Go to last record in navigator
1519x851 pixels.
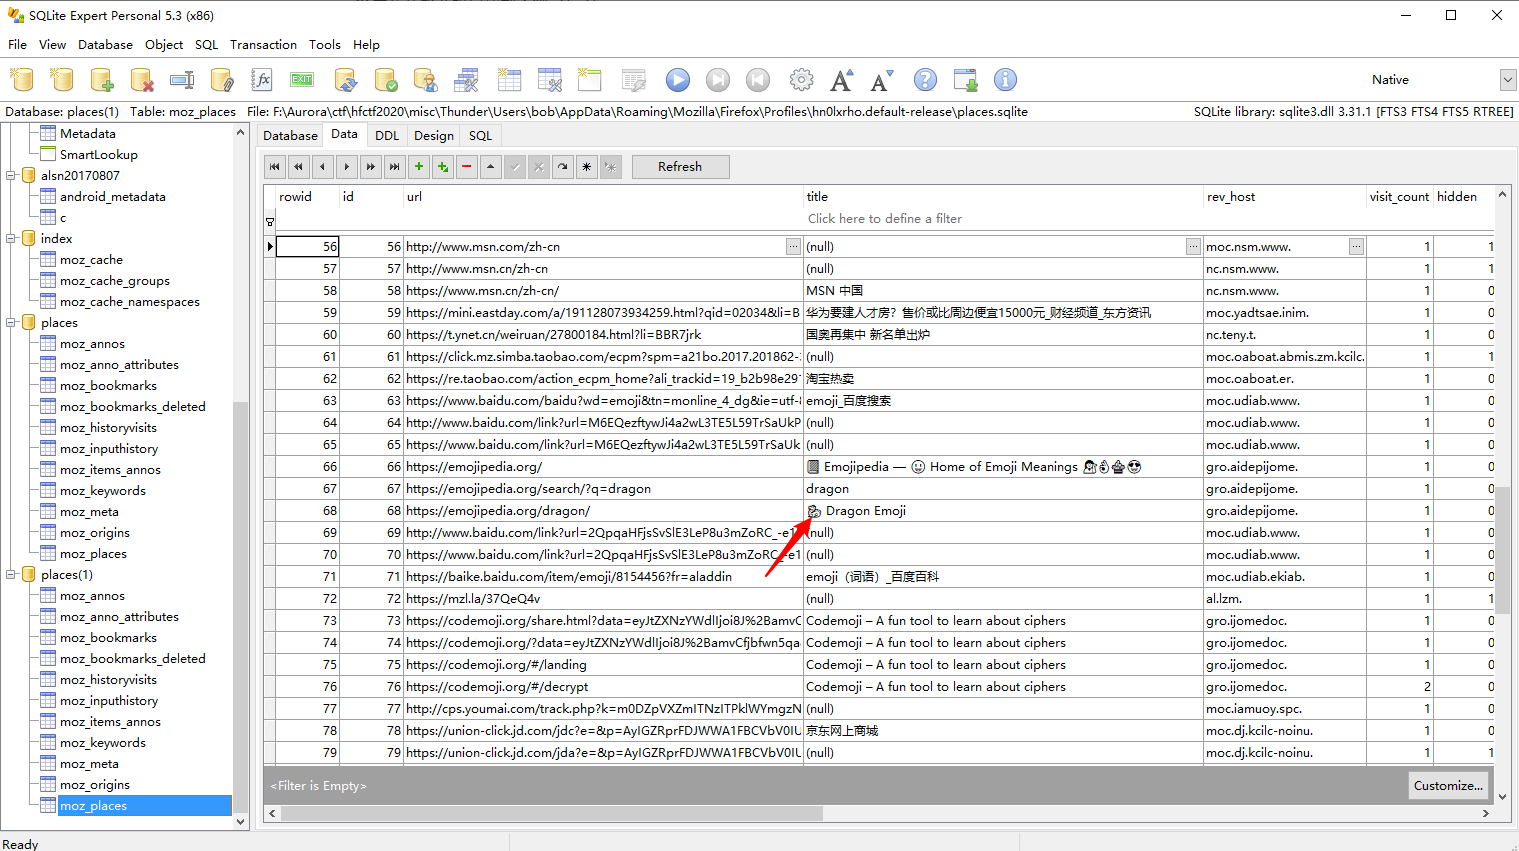point(395,167)
